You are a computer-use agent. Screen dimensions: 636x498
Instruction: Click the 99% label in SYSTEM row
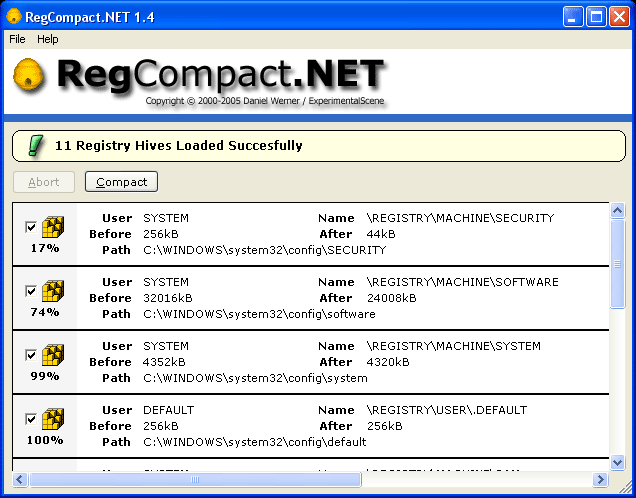point(45,376)
